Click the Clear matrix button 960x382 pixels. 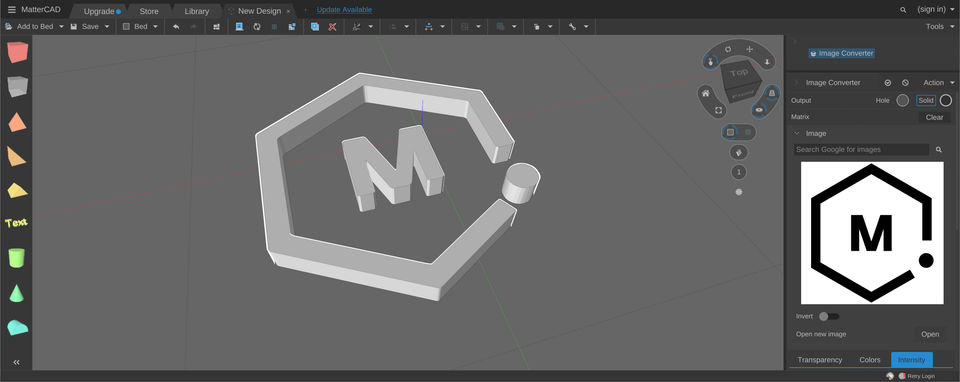point(934,118)
